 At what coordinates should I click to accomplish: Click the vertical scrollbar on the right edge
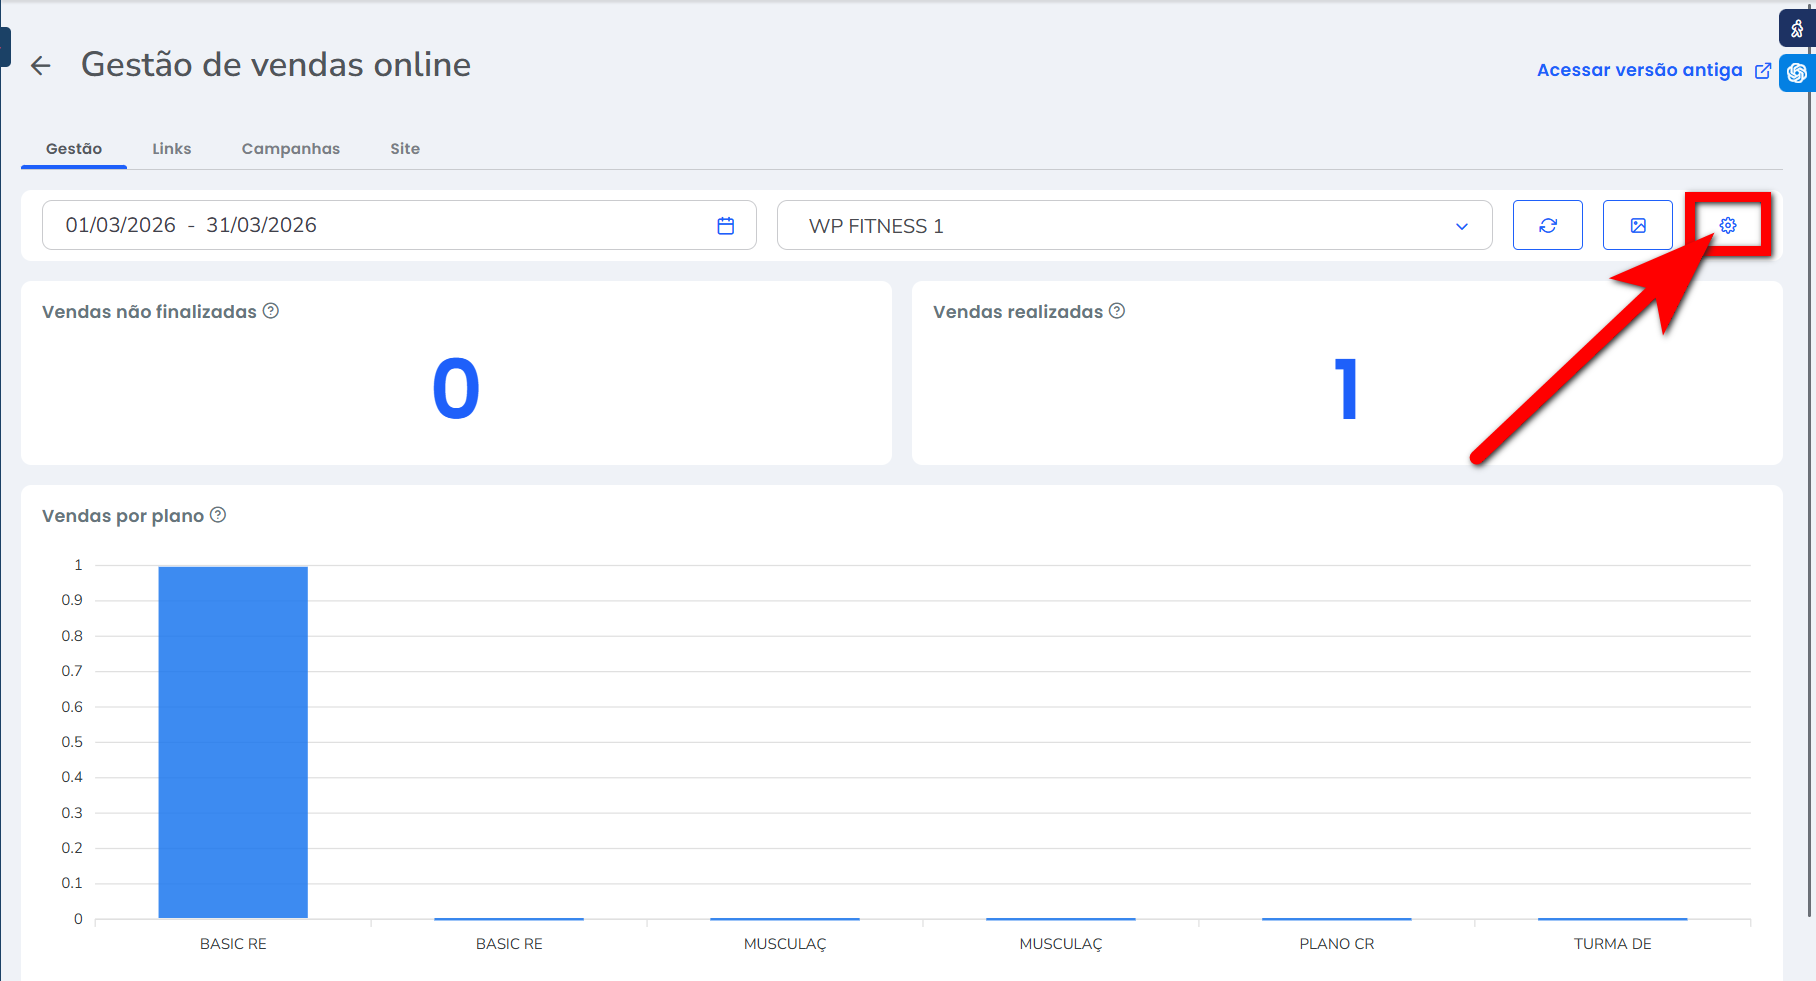(x=1810, y=500)
